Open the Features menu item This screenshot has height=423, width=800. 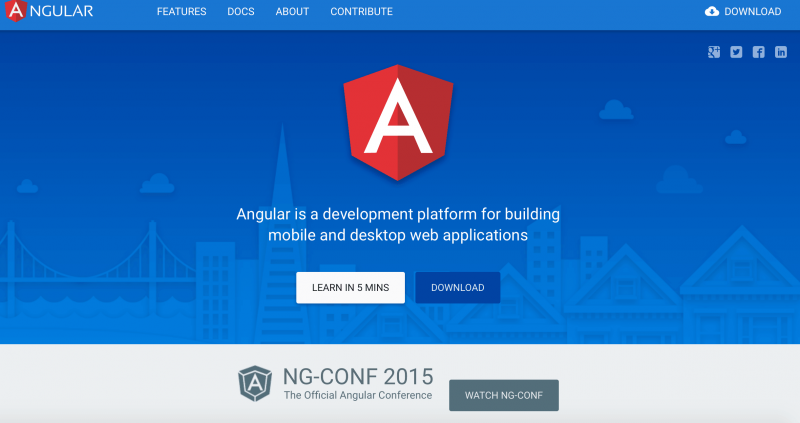181,12
